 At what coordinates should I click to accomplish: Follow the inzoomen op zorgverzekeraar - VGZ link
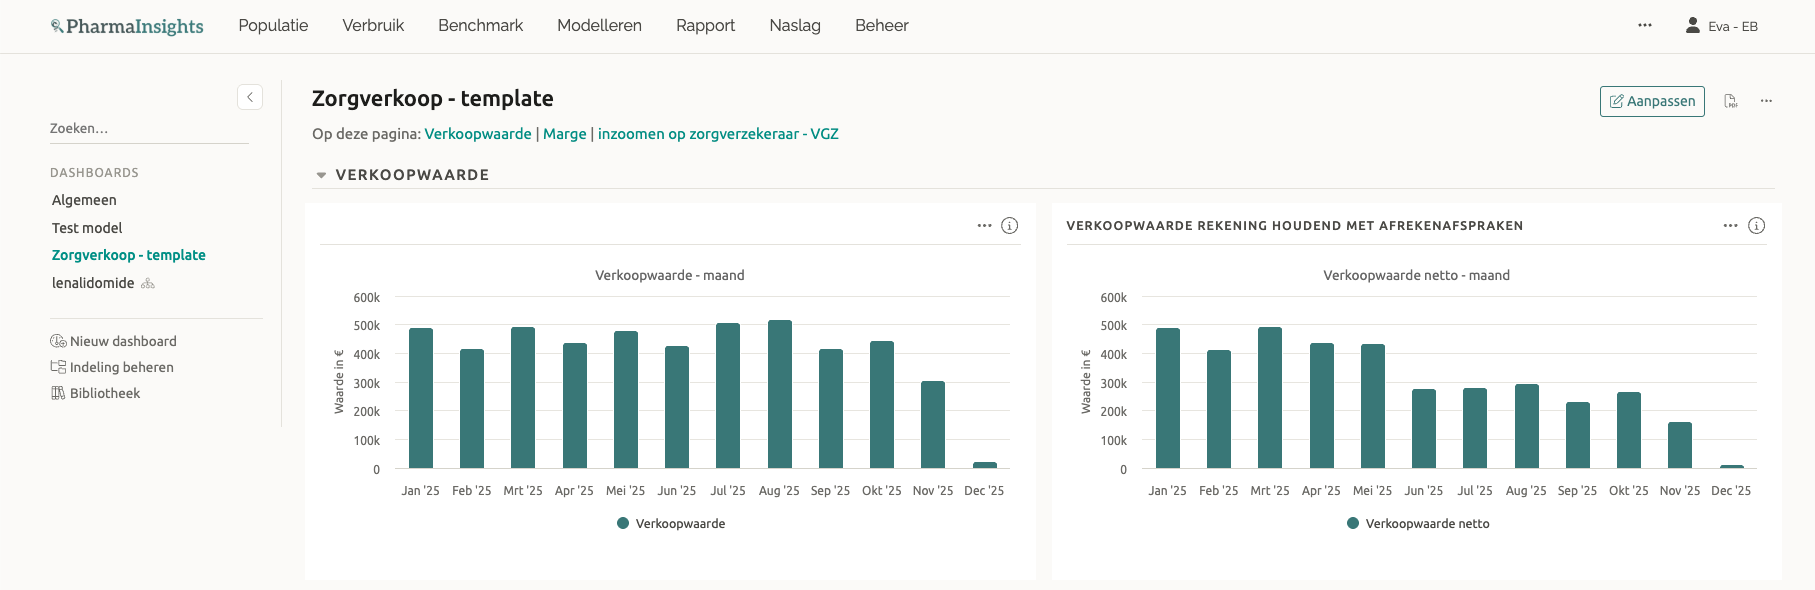click(718, 134)
